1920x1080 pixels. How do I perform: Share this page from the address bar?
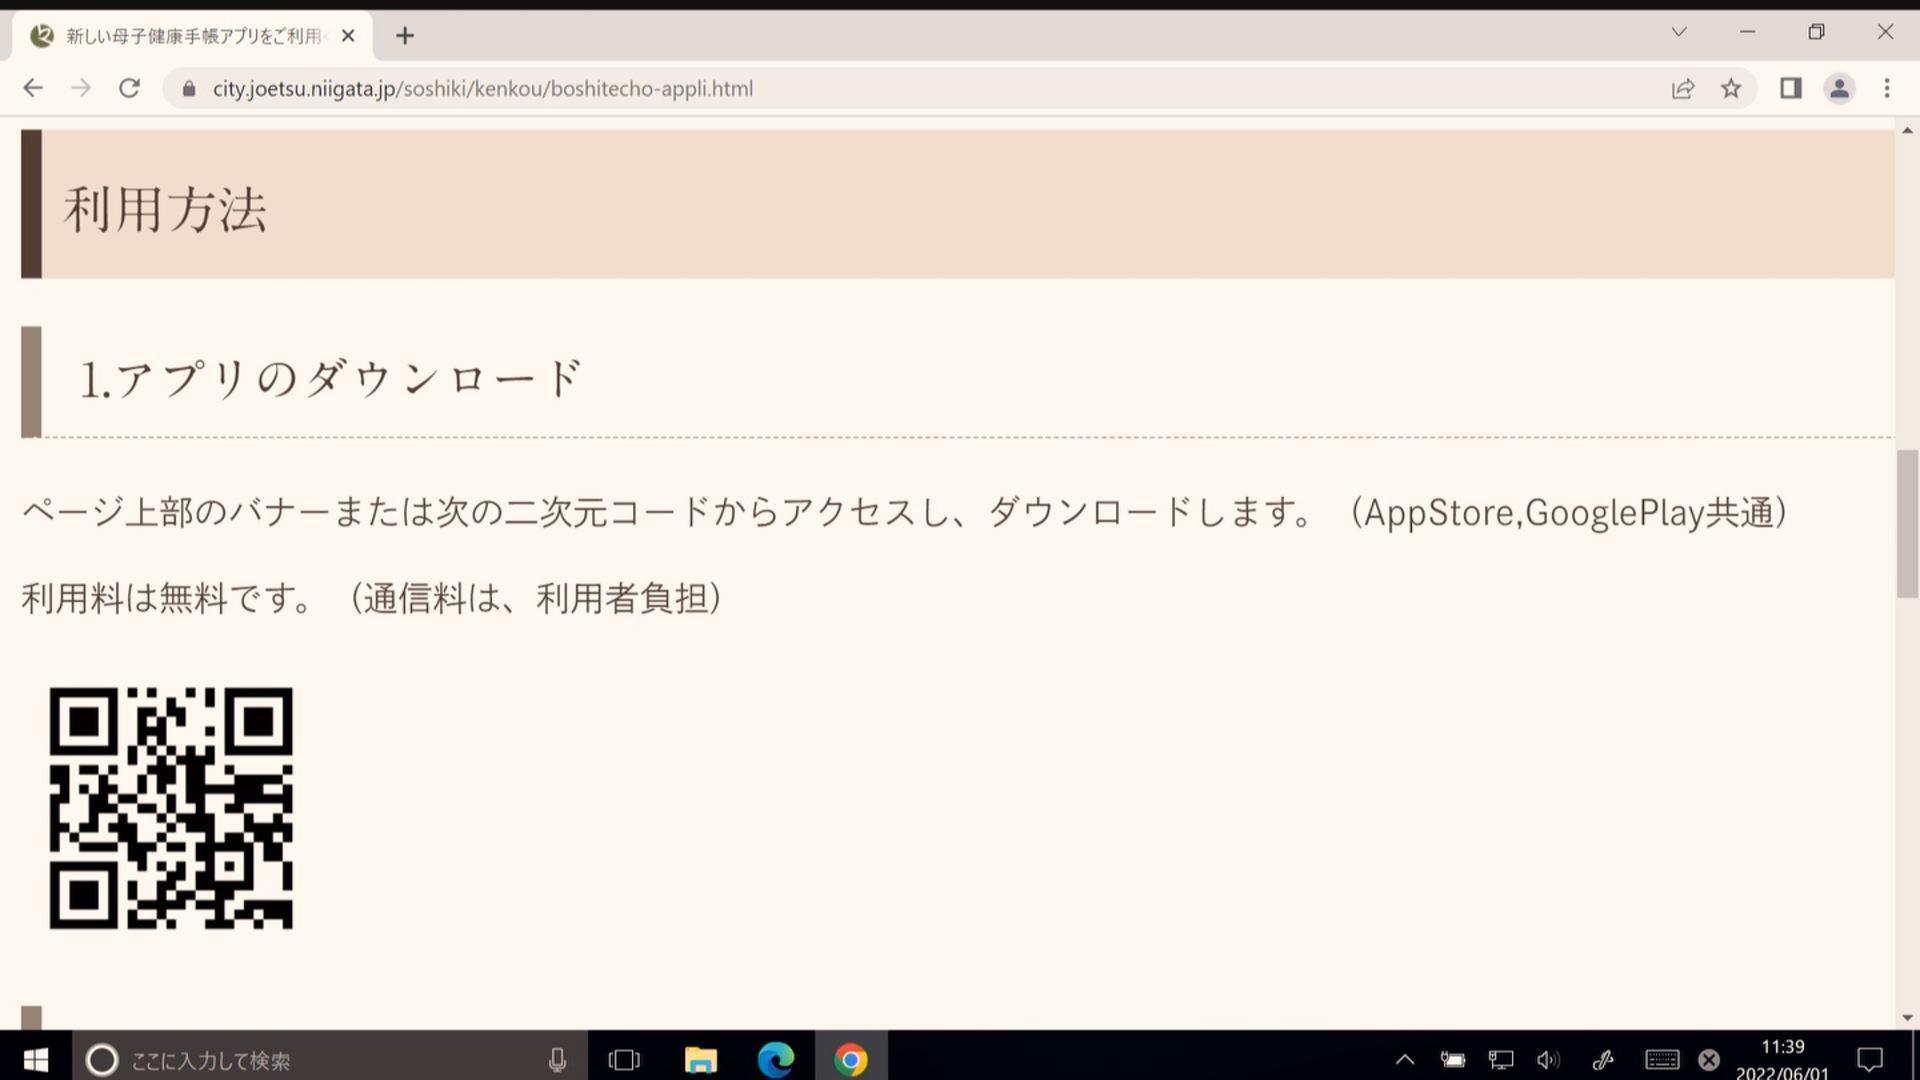coord(1683,88)
